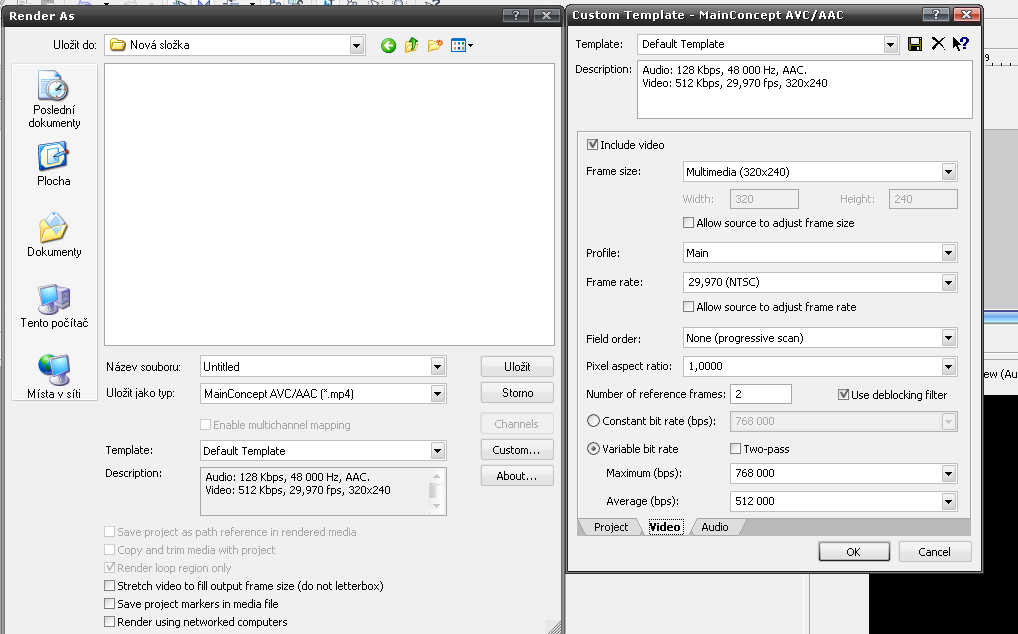
Task: Open Dokumenty folder location
Action: 54,236
